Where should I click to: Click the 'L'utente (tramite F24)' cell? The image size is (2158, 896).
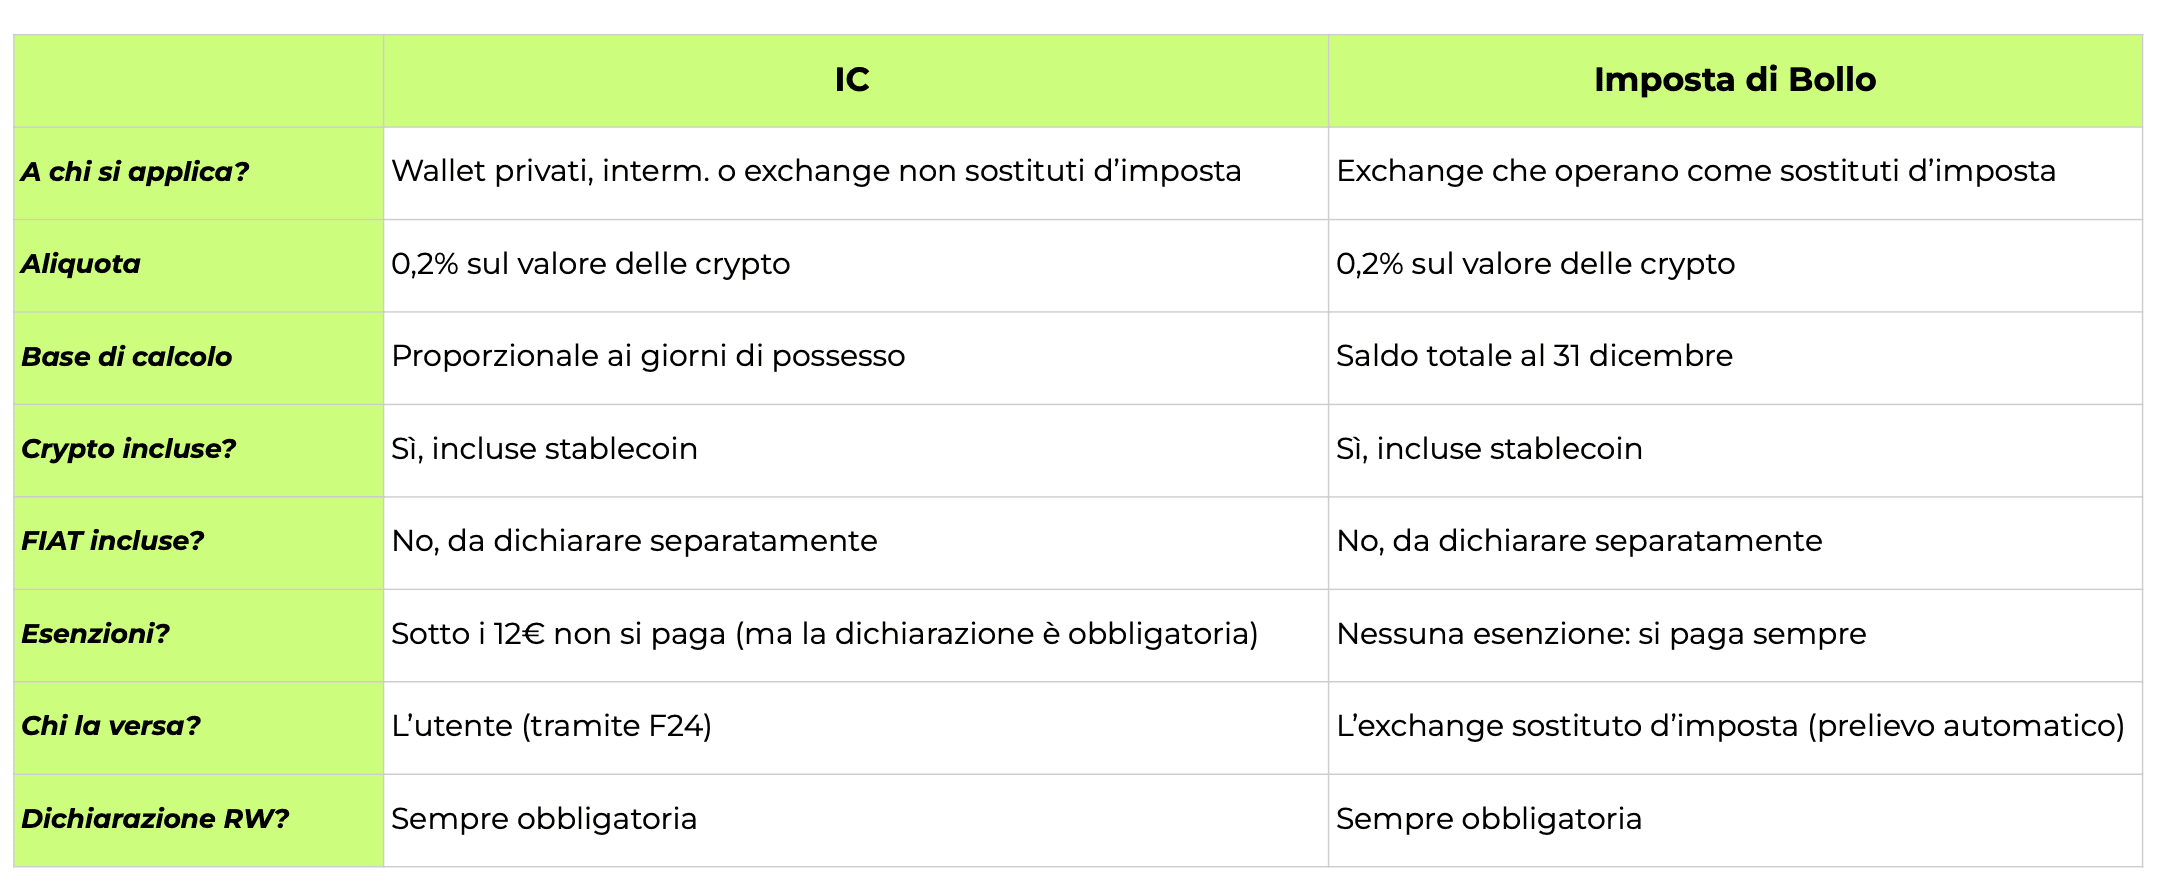[x=552, y=726]
